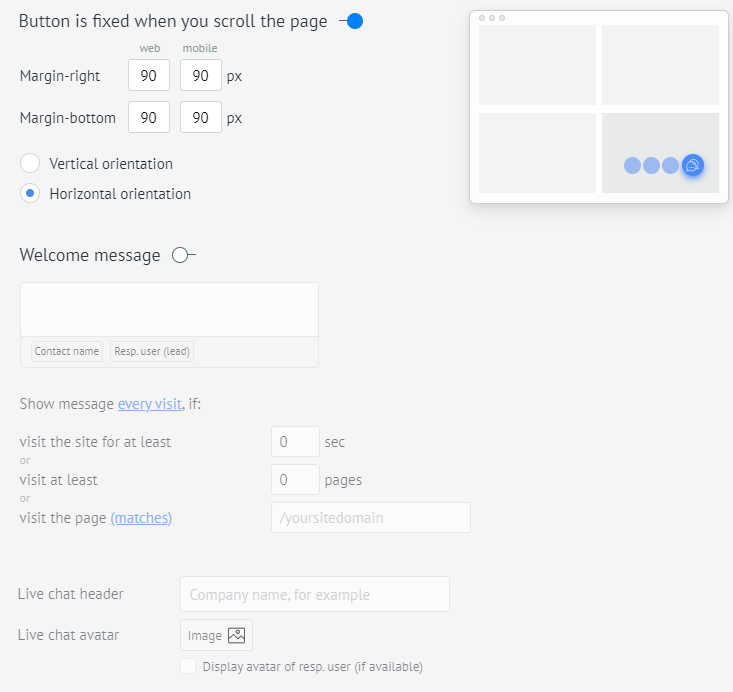Click the image picture icon for avatar
Image resolution: width=733 pixels, height=692 pixels.
coord(237,635)
